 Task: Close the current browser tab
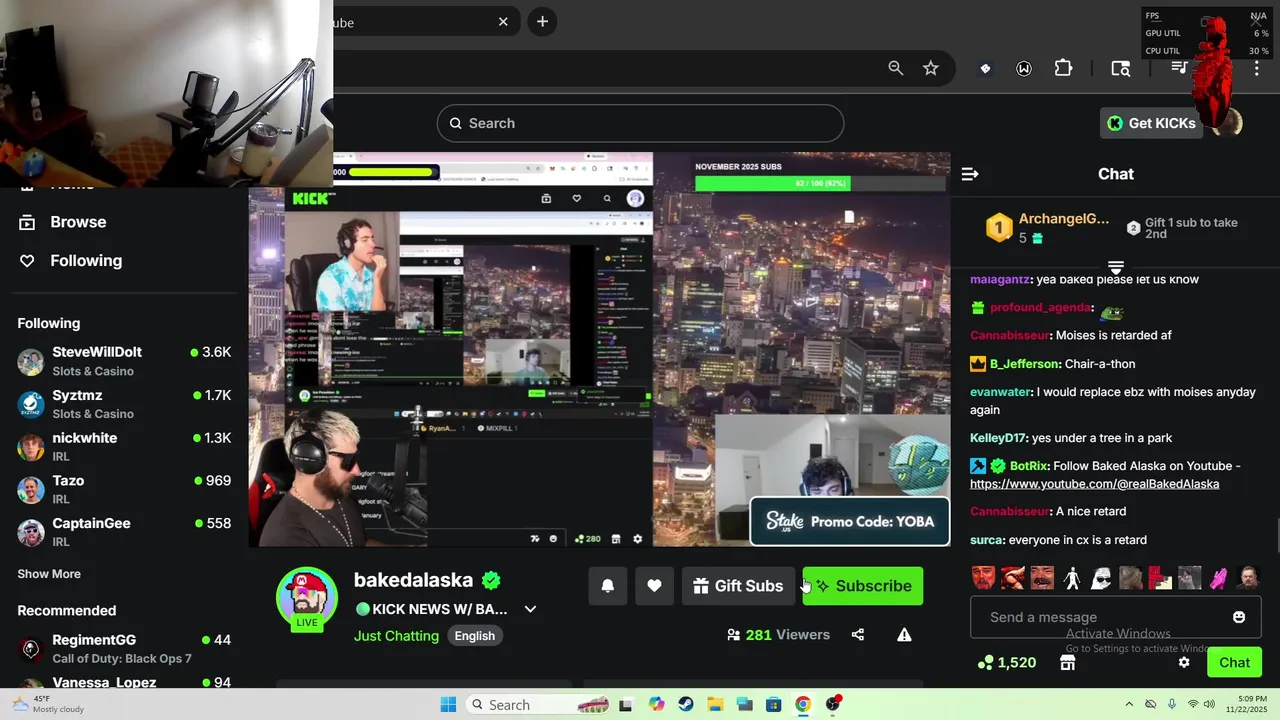503,22
